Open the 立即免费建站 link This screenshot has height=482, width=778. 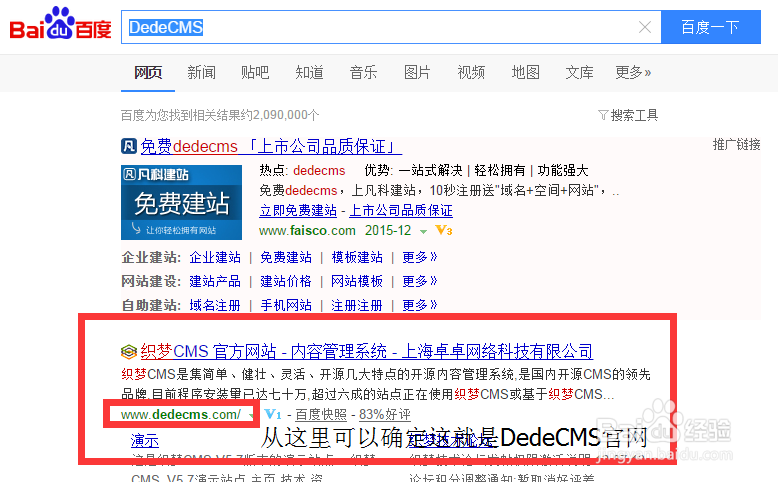pyautogui.click(x=298, y=210)
